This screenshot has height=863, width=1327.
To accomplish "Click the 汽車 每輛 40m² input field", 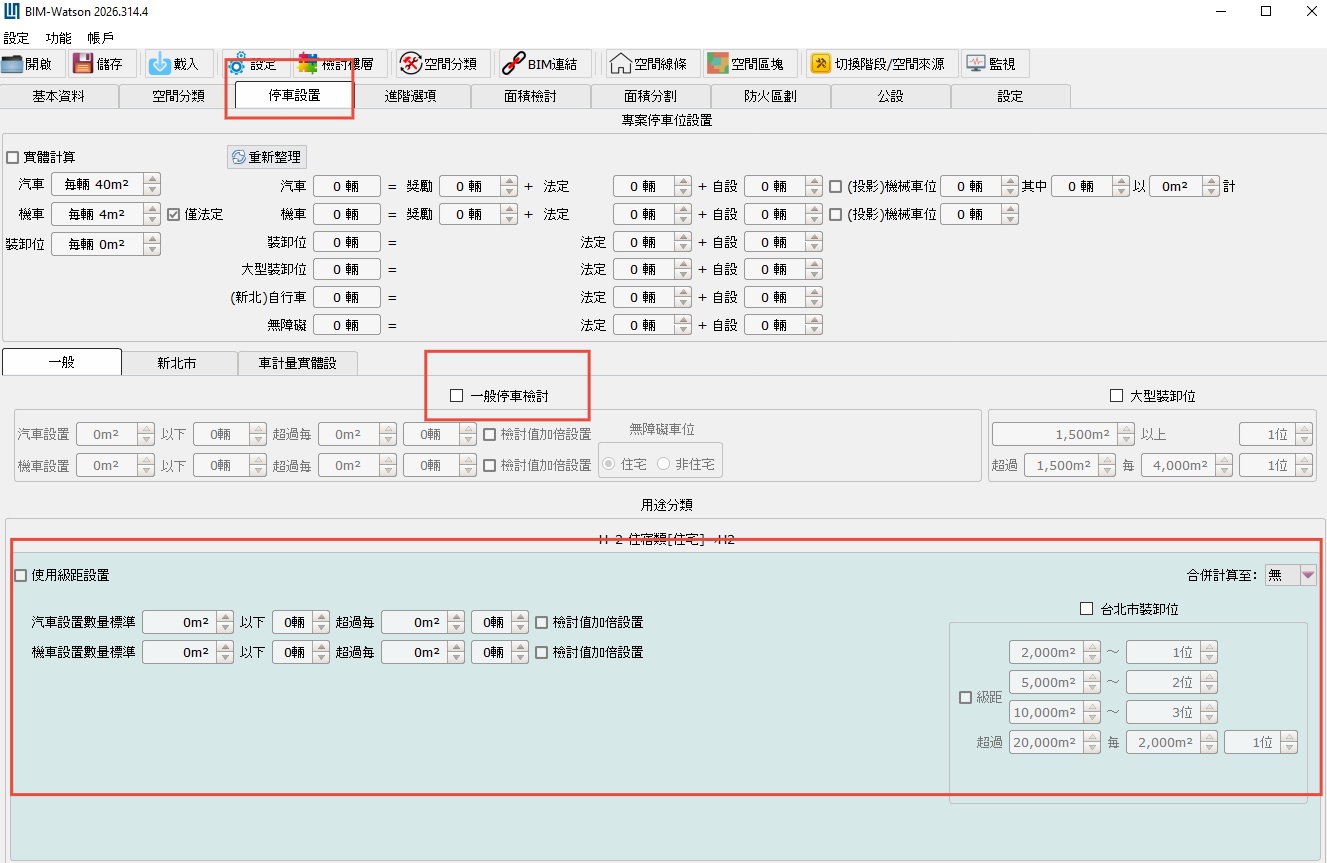I will [96, 185].
